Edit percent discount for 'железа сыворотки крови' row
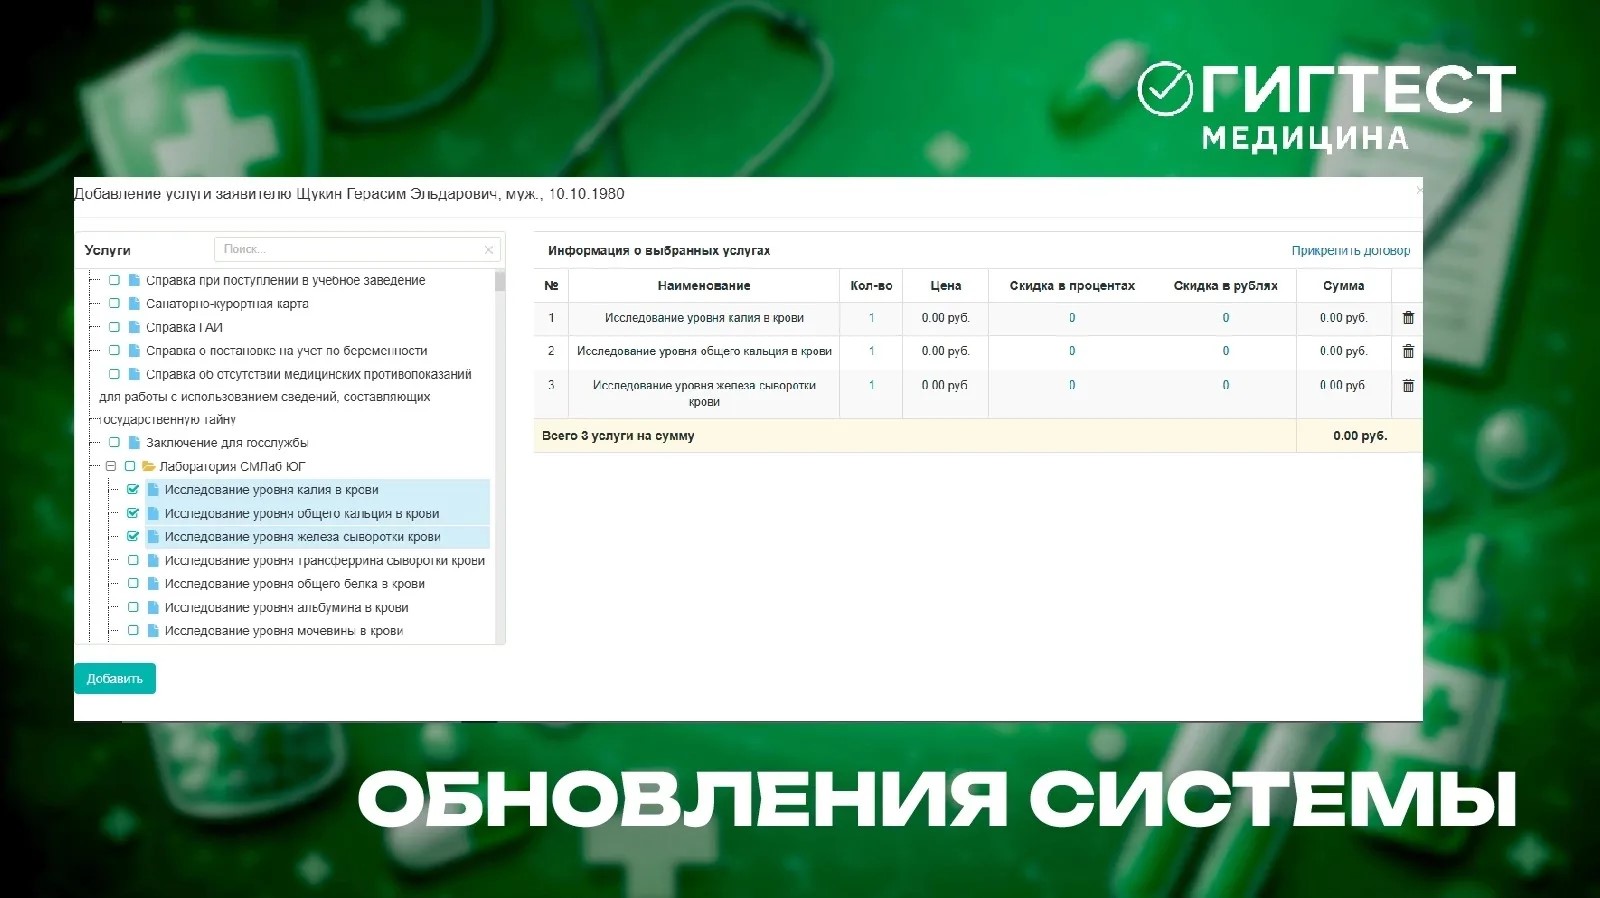This screenshot has width=1600, height=898. (1072, 385)
